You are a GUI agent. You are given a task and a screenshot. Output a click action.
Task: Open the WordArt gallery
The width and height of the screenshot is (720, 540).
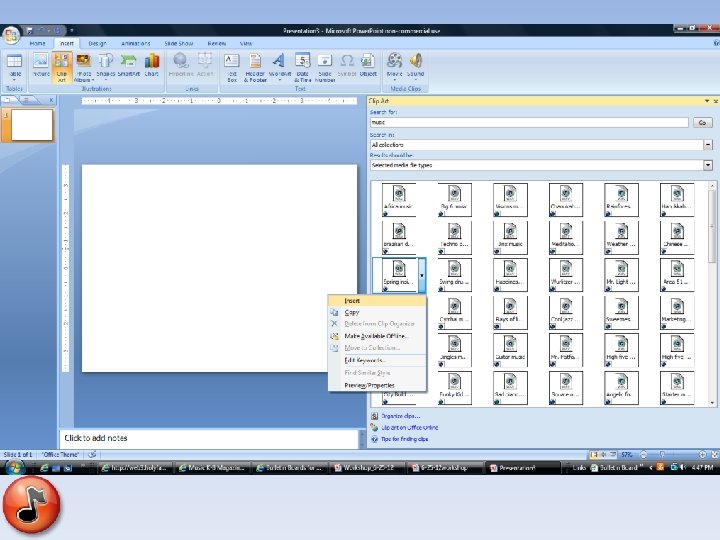click(279, 67)
